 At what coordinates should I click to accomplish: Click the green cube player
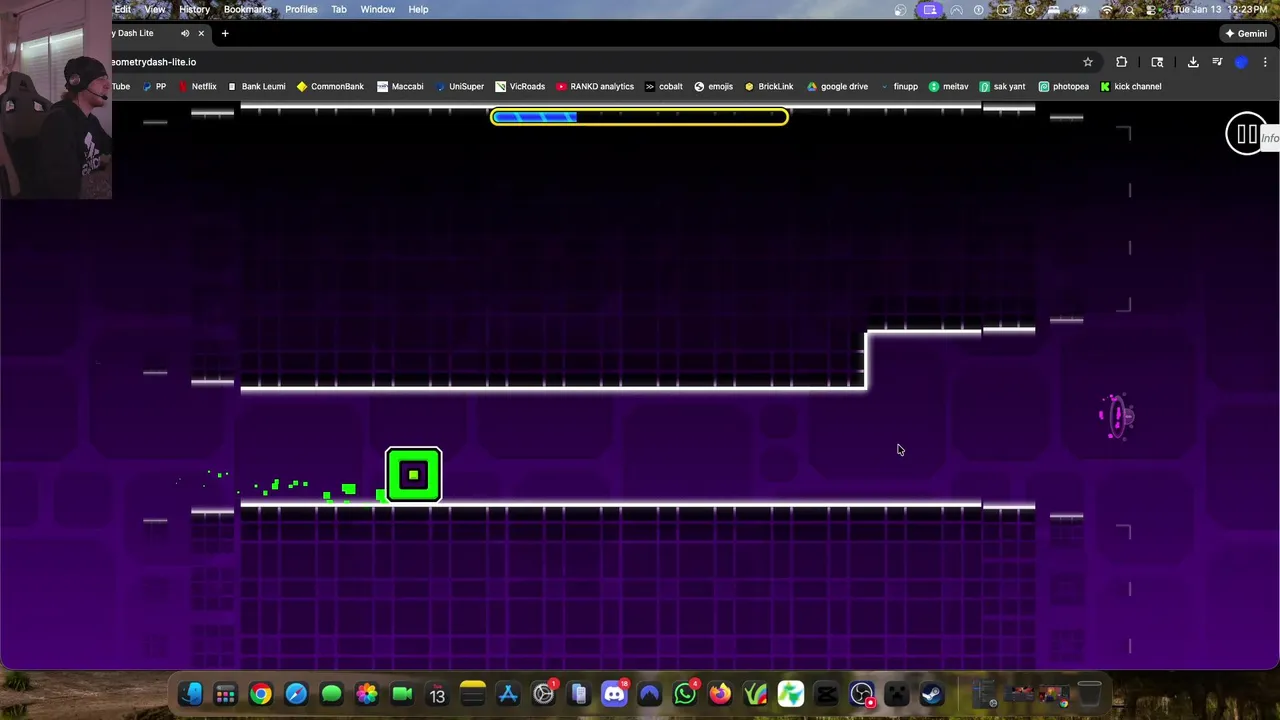413,475
